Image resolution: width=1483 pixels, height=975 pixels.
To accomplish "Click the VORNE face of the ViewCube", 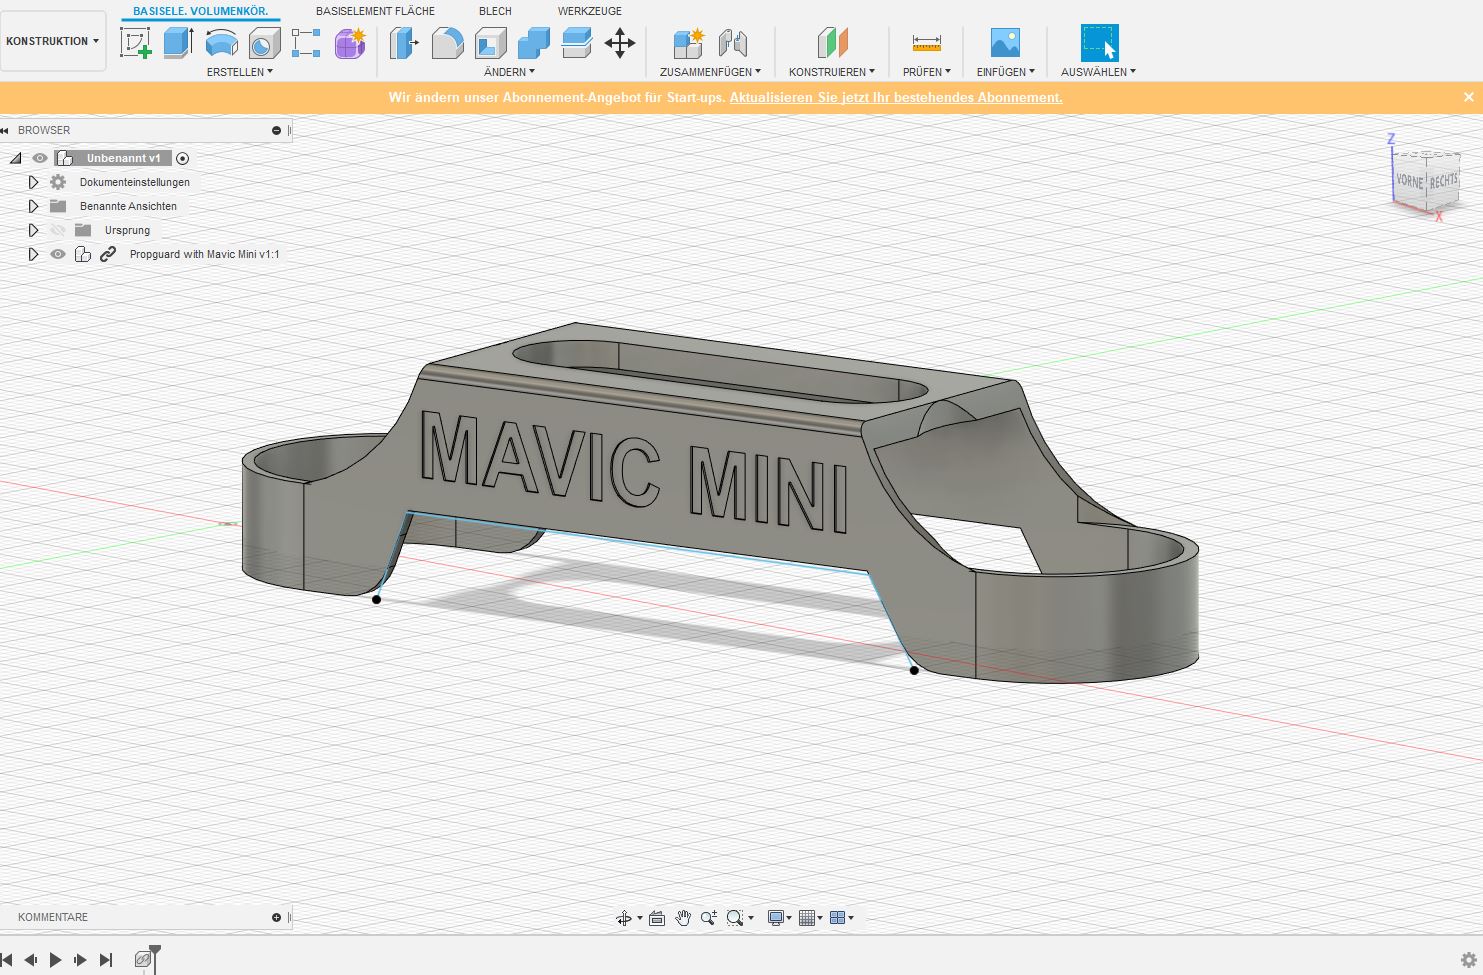I will click(x=1409, y=181).
